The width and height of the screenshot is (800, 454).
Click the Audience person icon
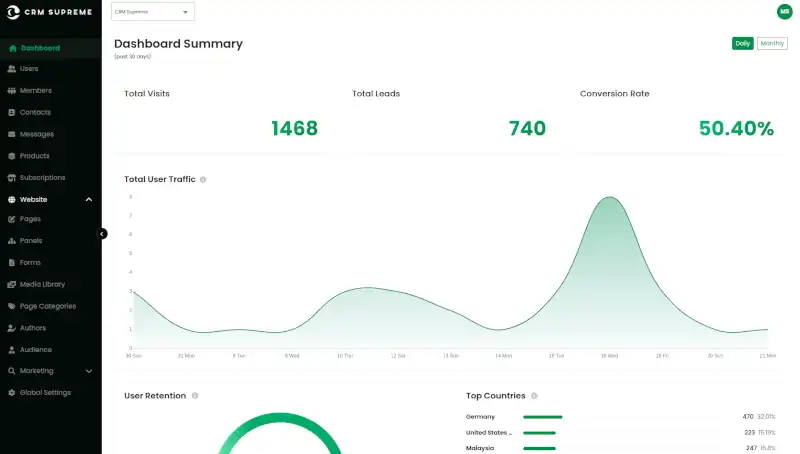[x=12, y=349]
